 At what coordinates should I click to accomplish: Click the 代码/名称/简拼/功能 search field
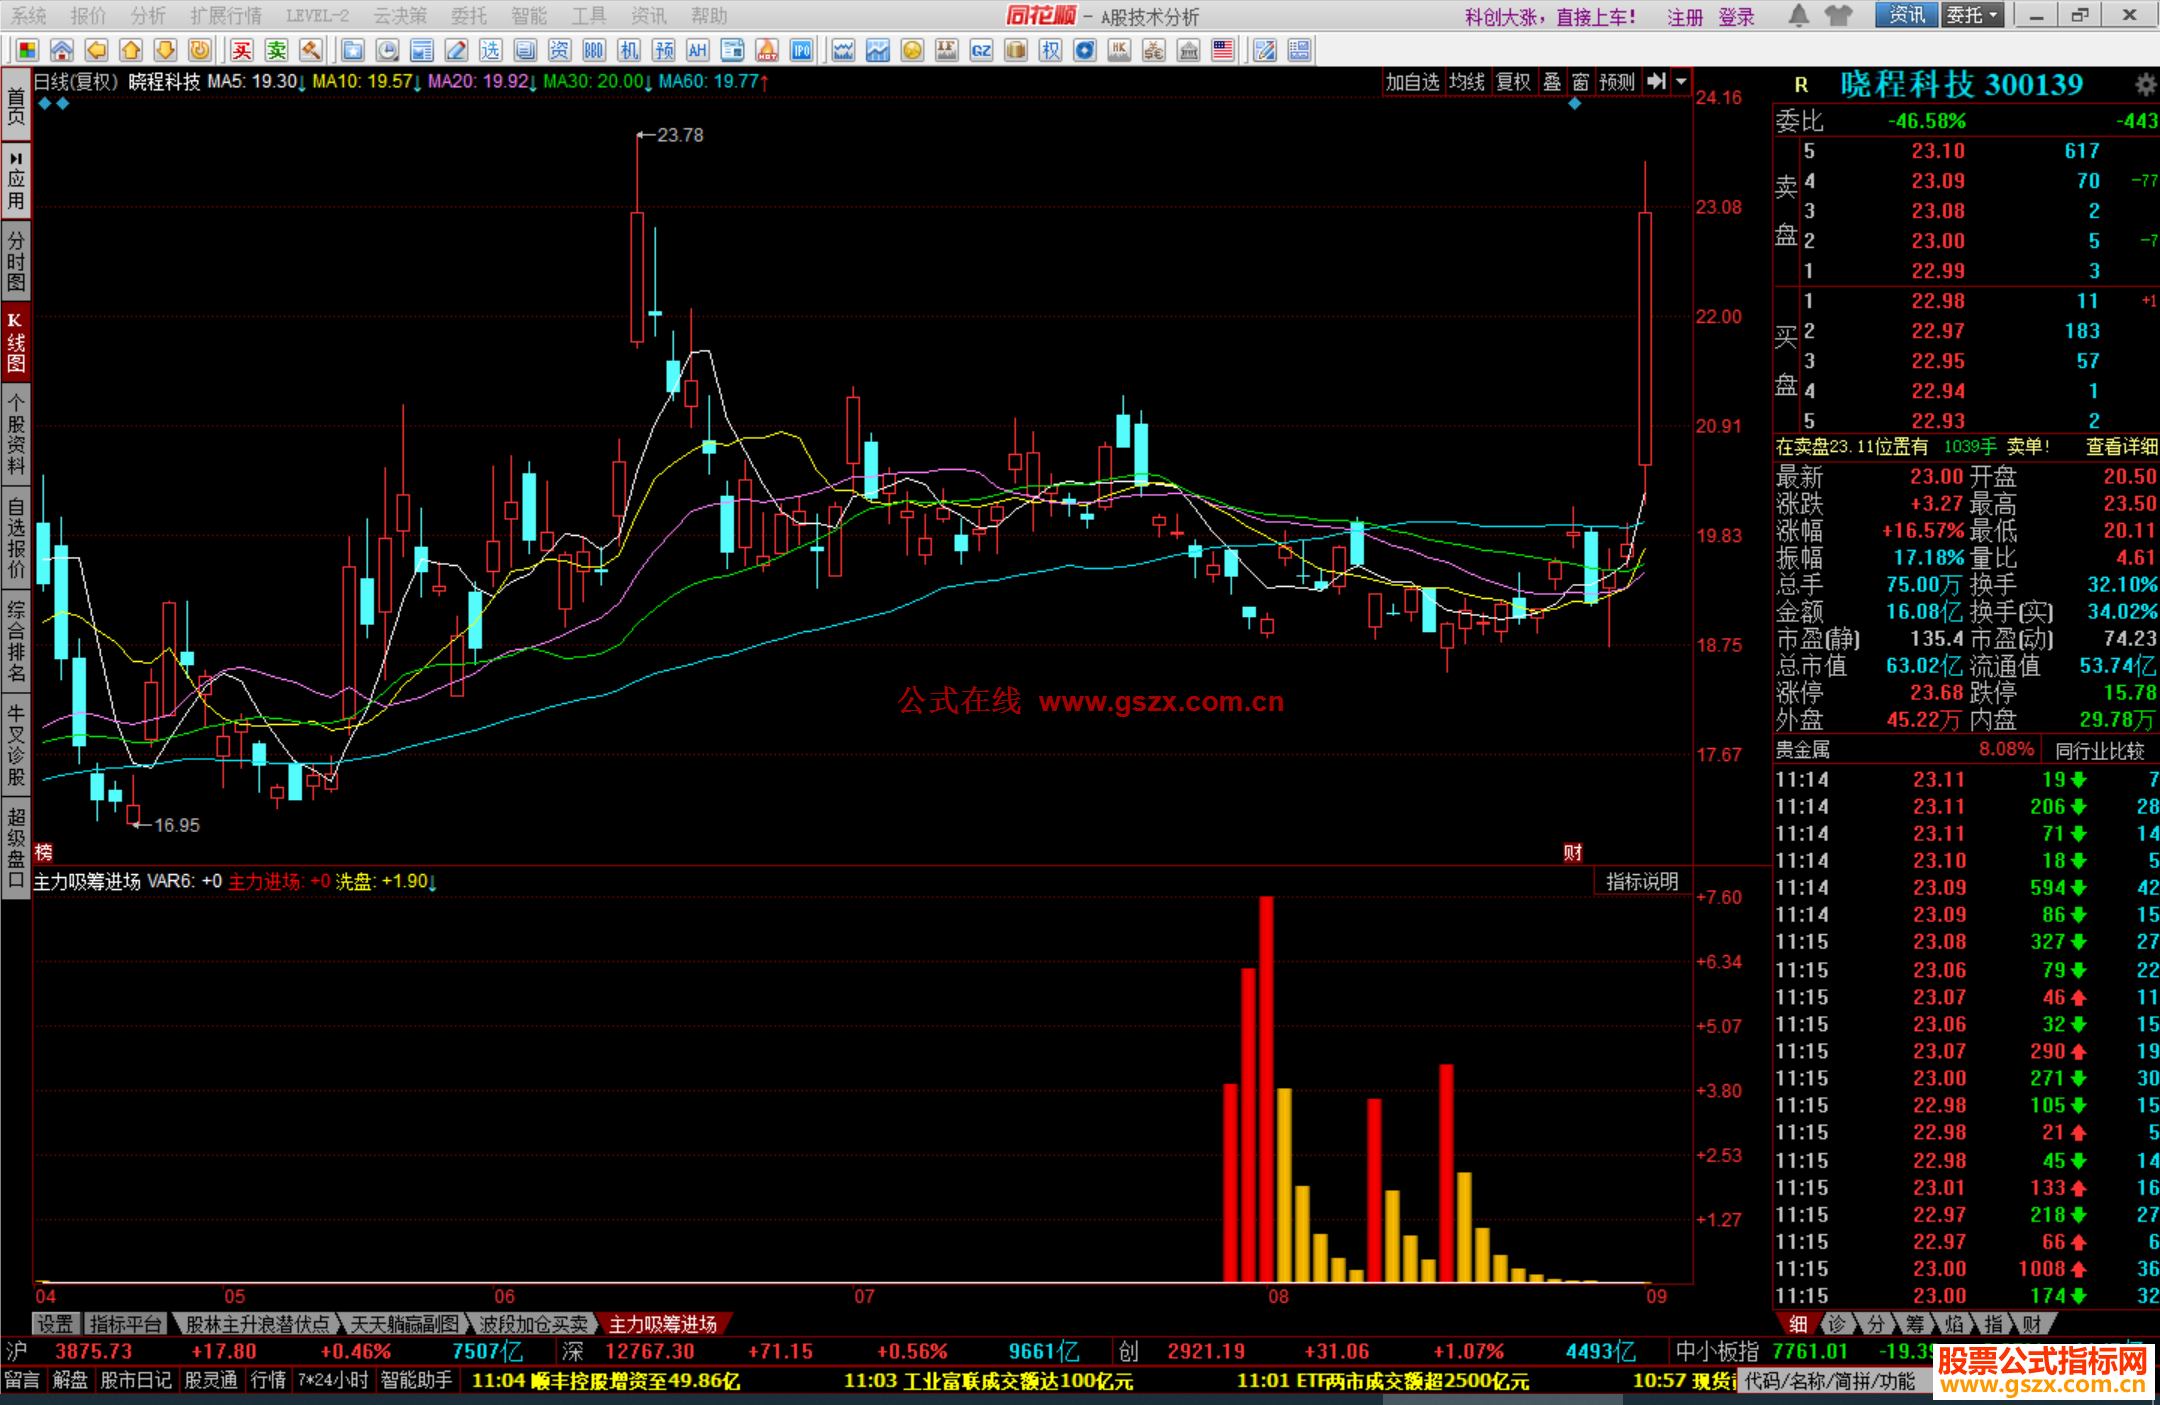pyautogui.click(x=1830, y=1381)
